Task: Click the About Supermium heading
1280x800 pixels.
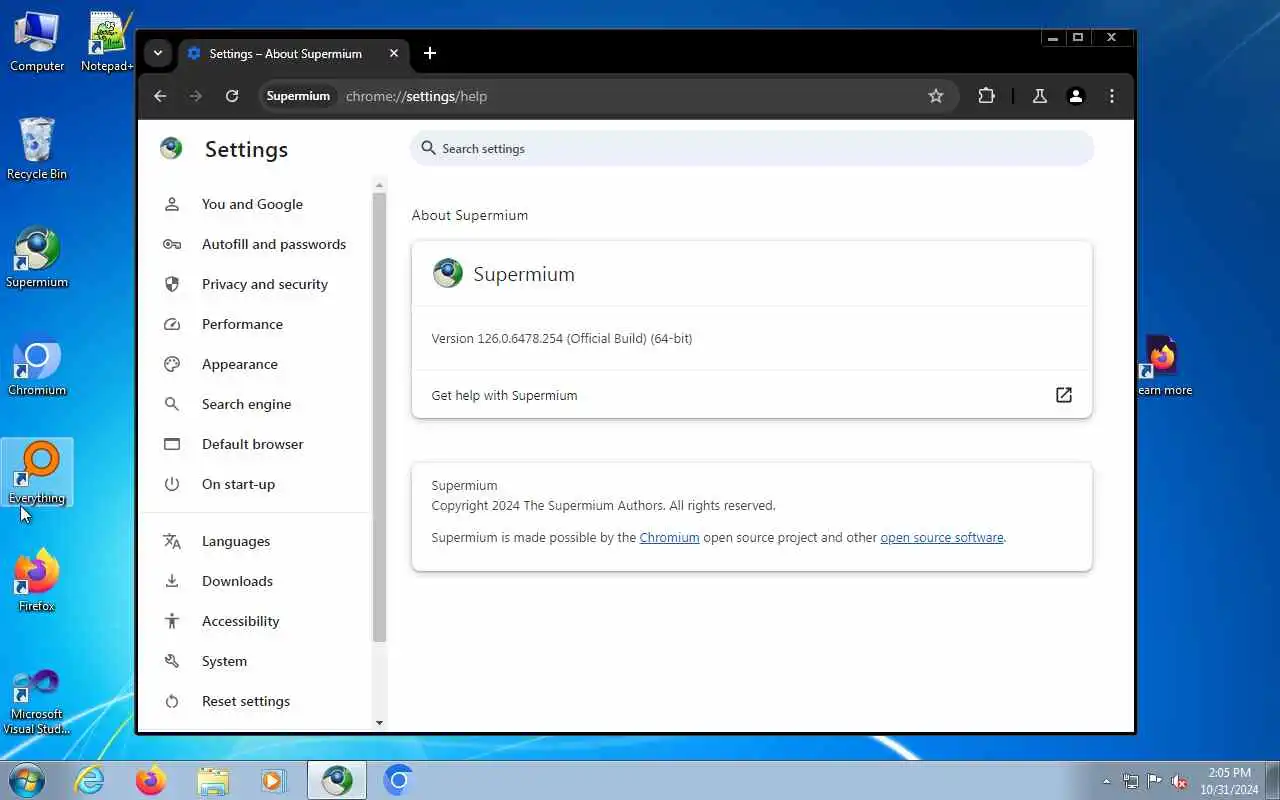Action: pyautogui.click(x=470, y=215)
